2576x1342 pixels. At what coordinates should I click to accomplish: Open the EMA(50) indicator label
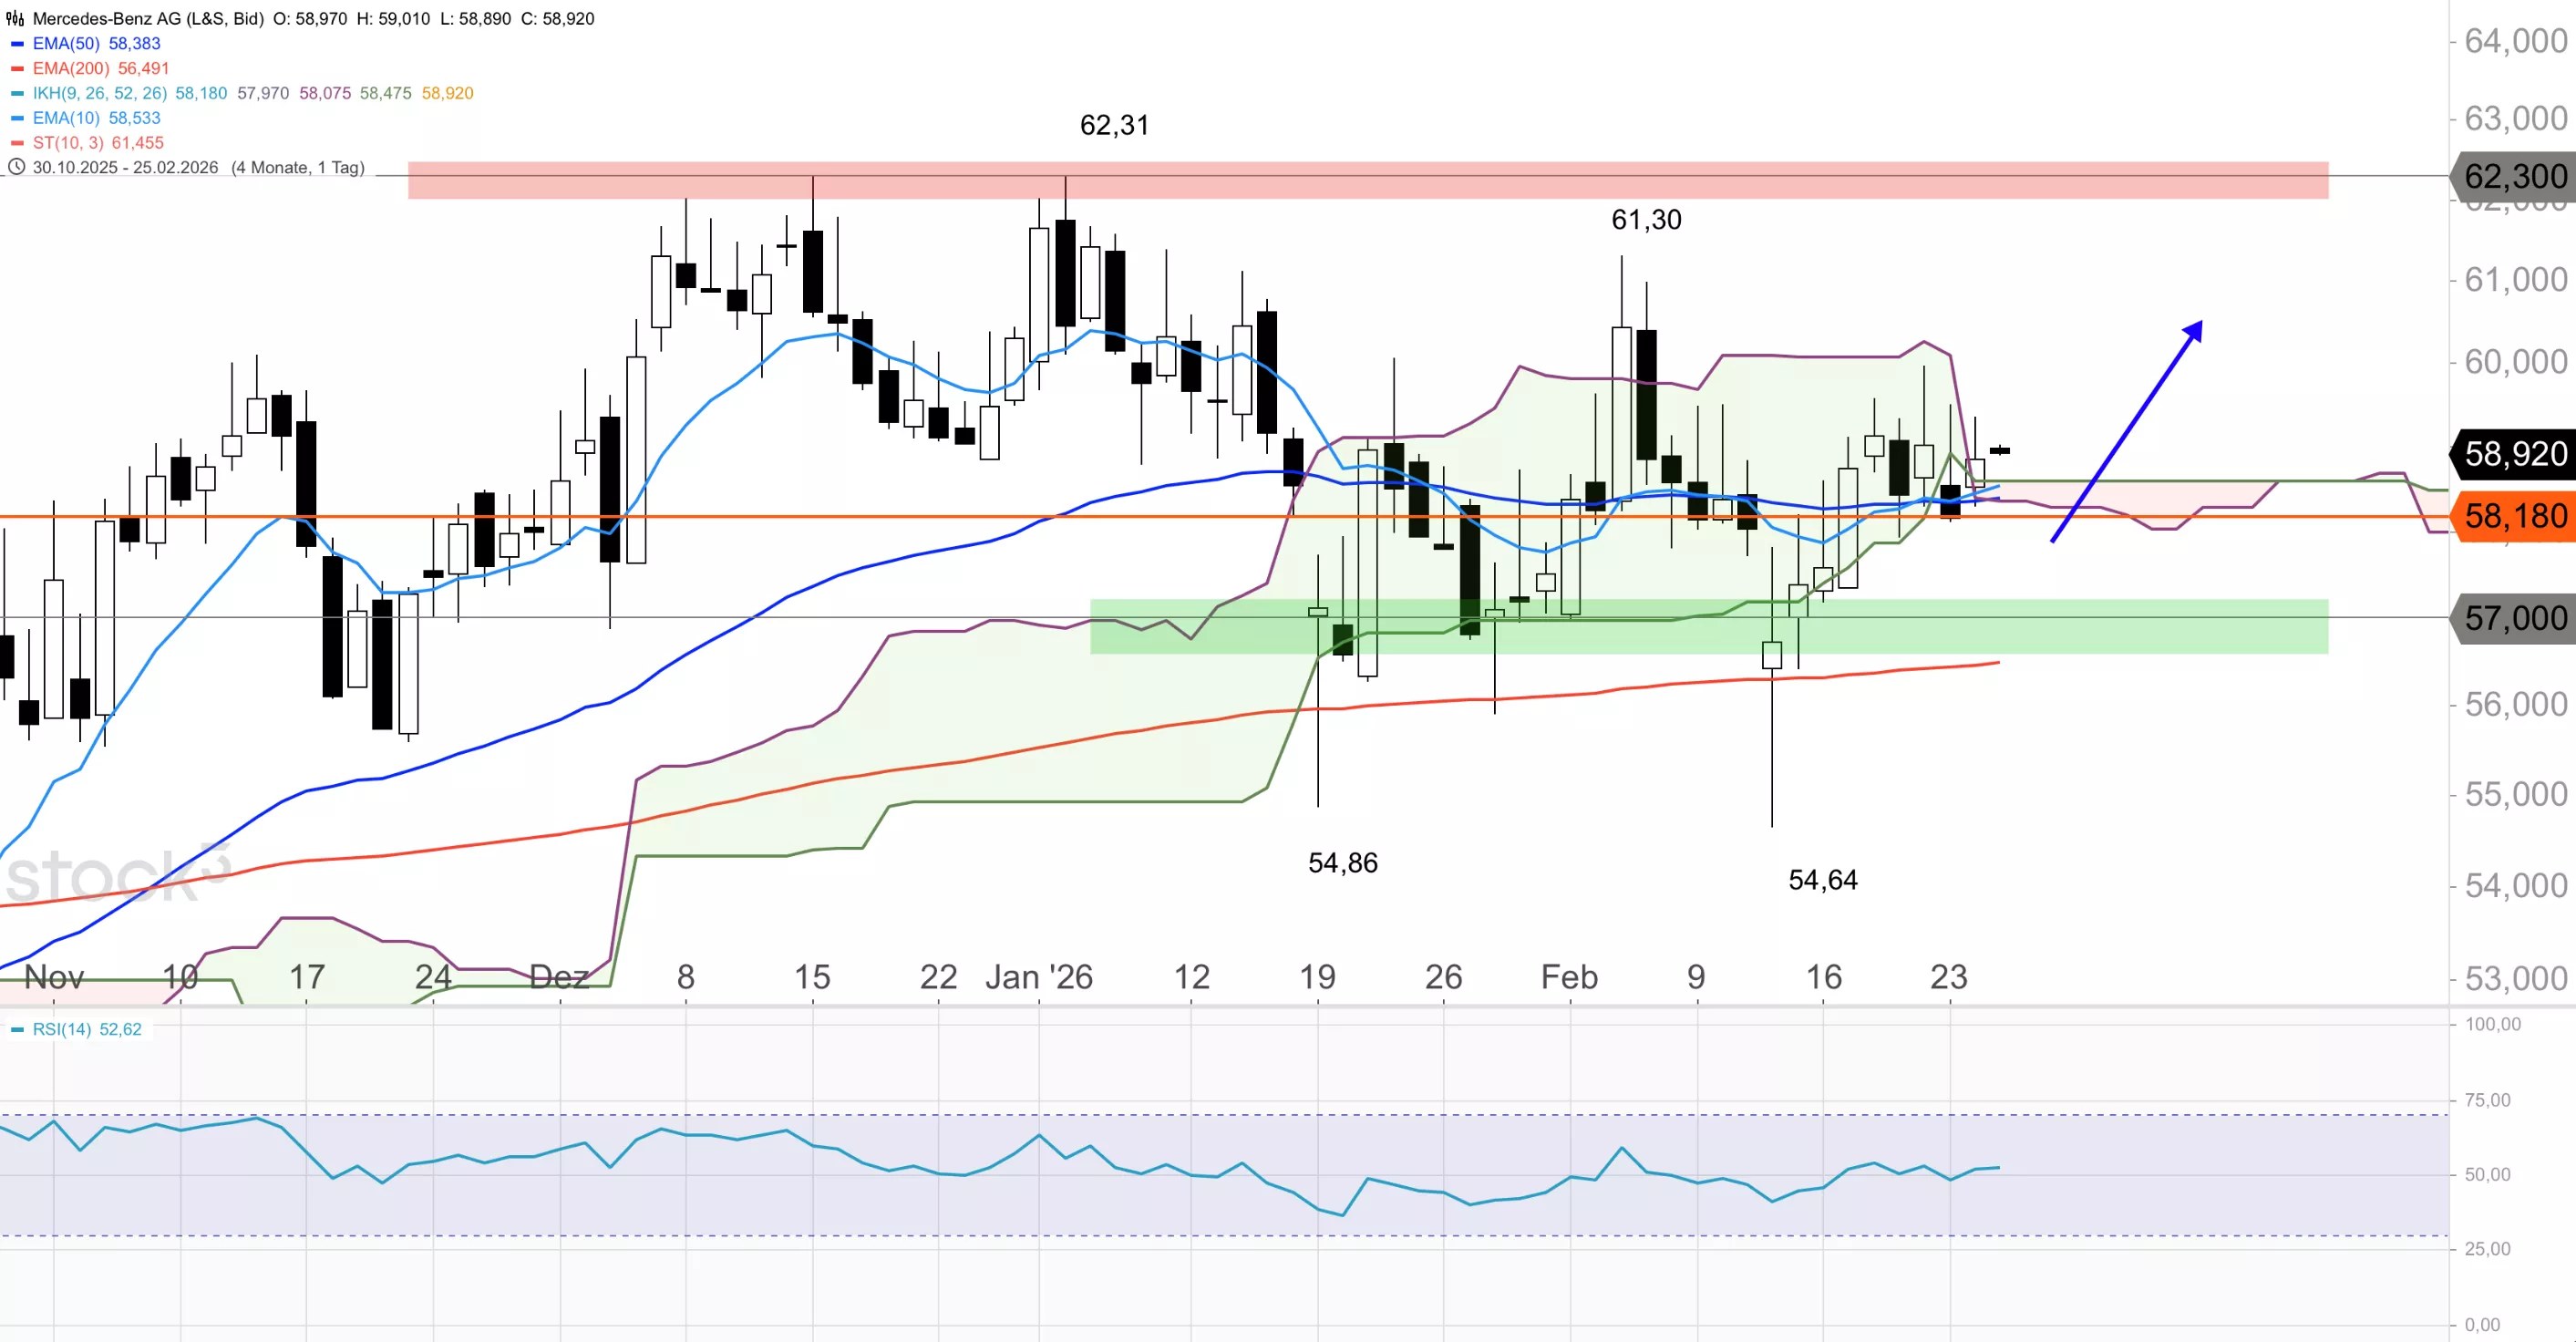tap(66, 44)
